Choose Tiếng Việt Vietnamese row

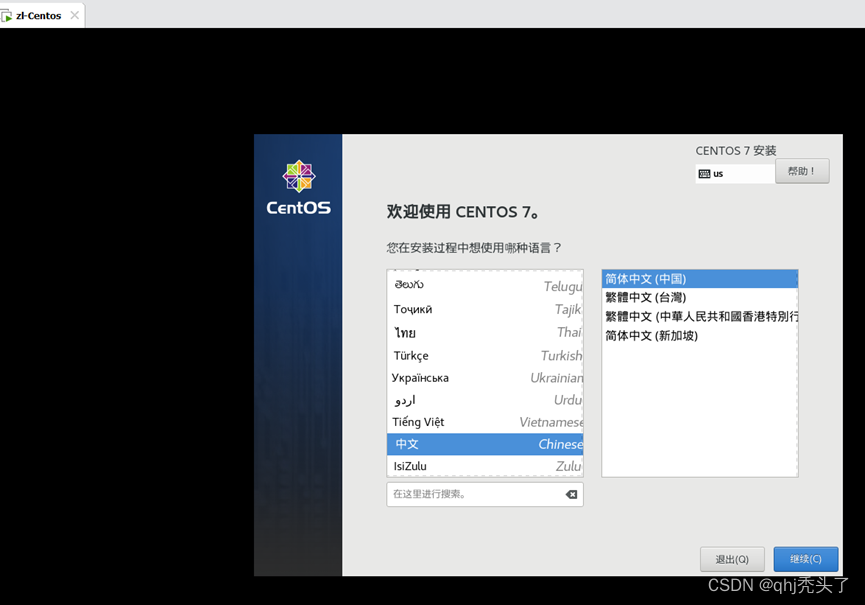point(485,422)
